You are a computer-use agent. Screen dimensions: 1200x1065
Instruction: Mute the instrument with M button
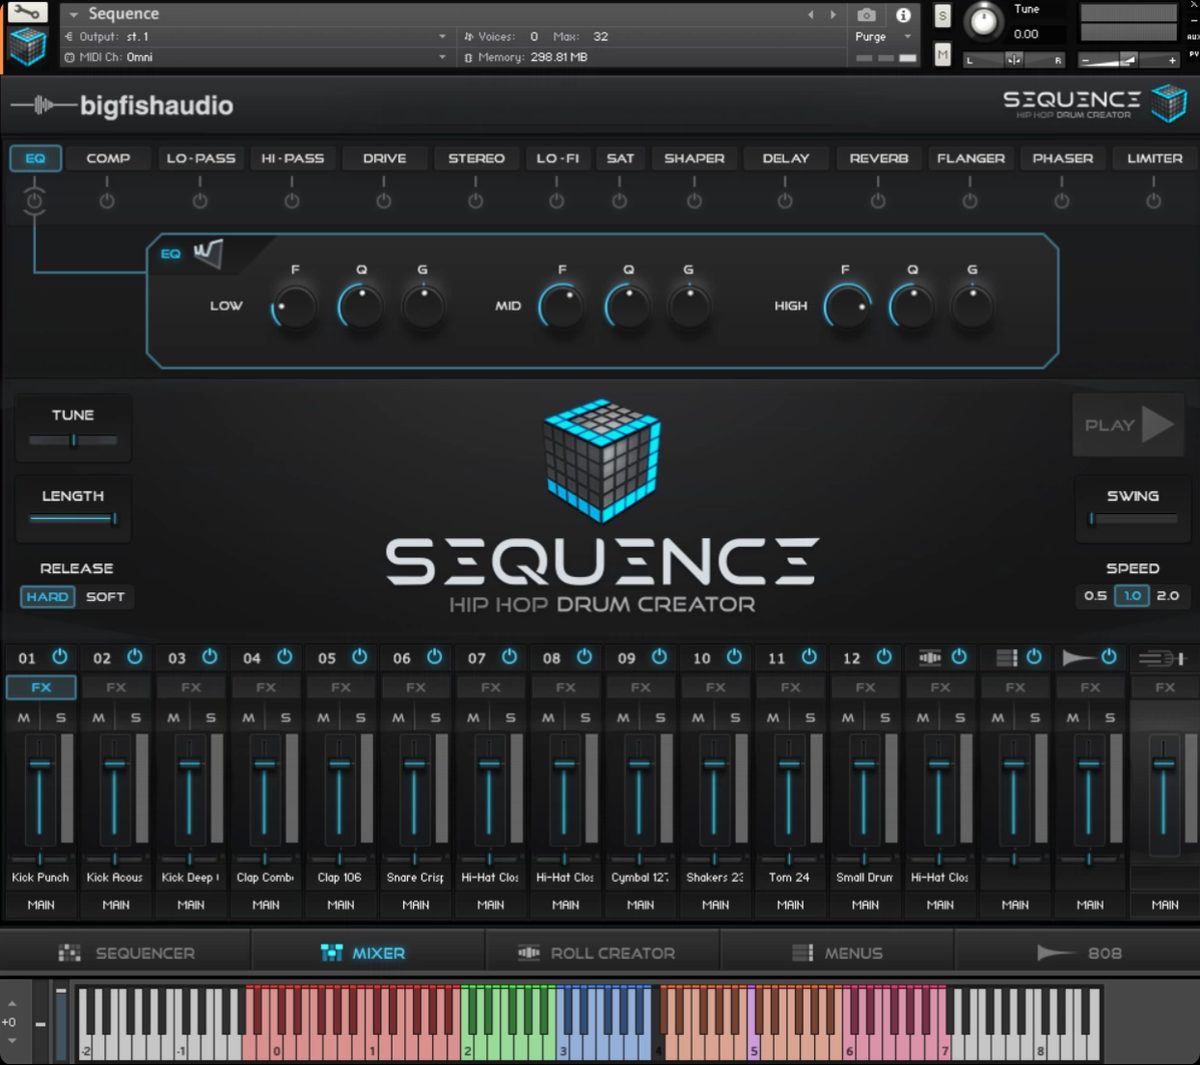[942, 55]
